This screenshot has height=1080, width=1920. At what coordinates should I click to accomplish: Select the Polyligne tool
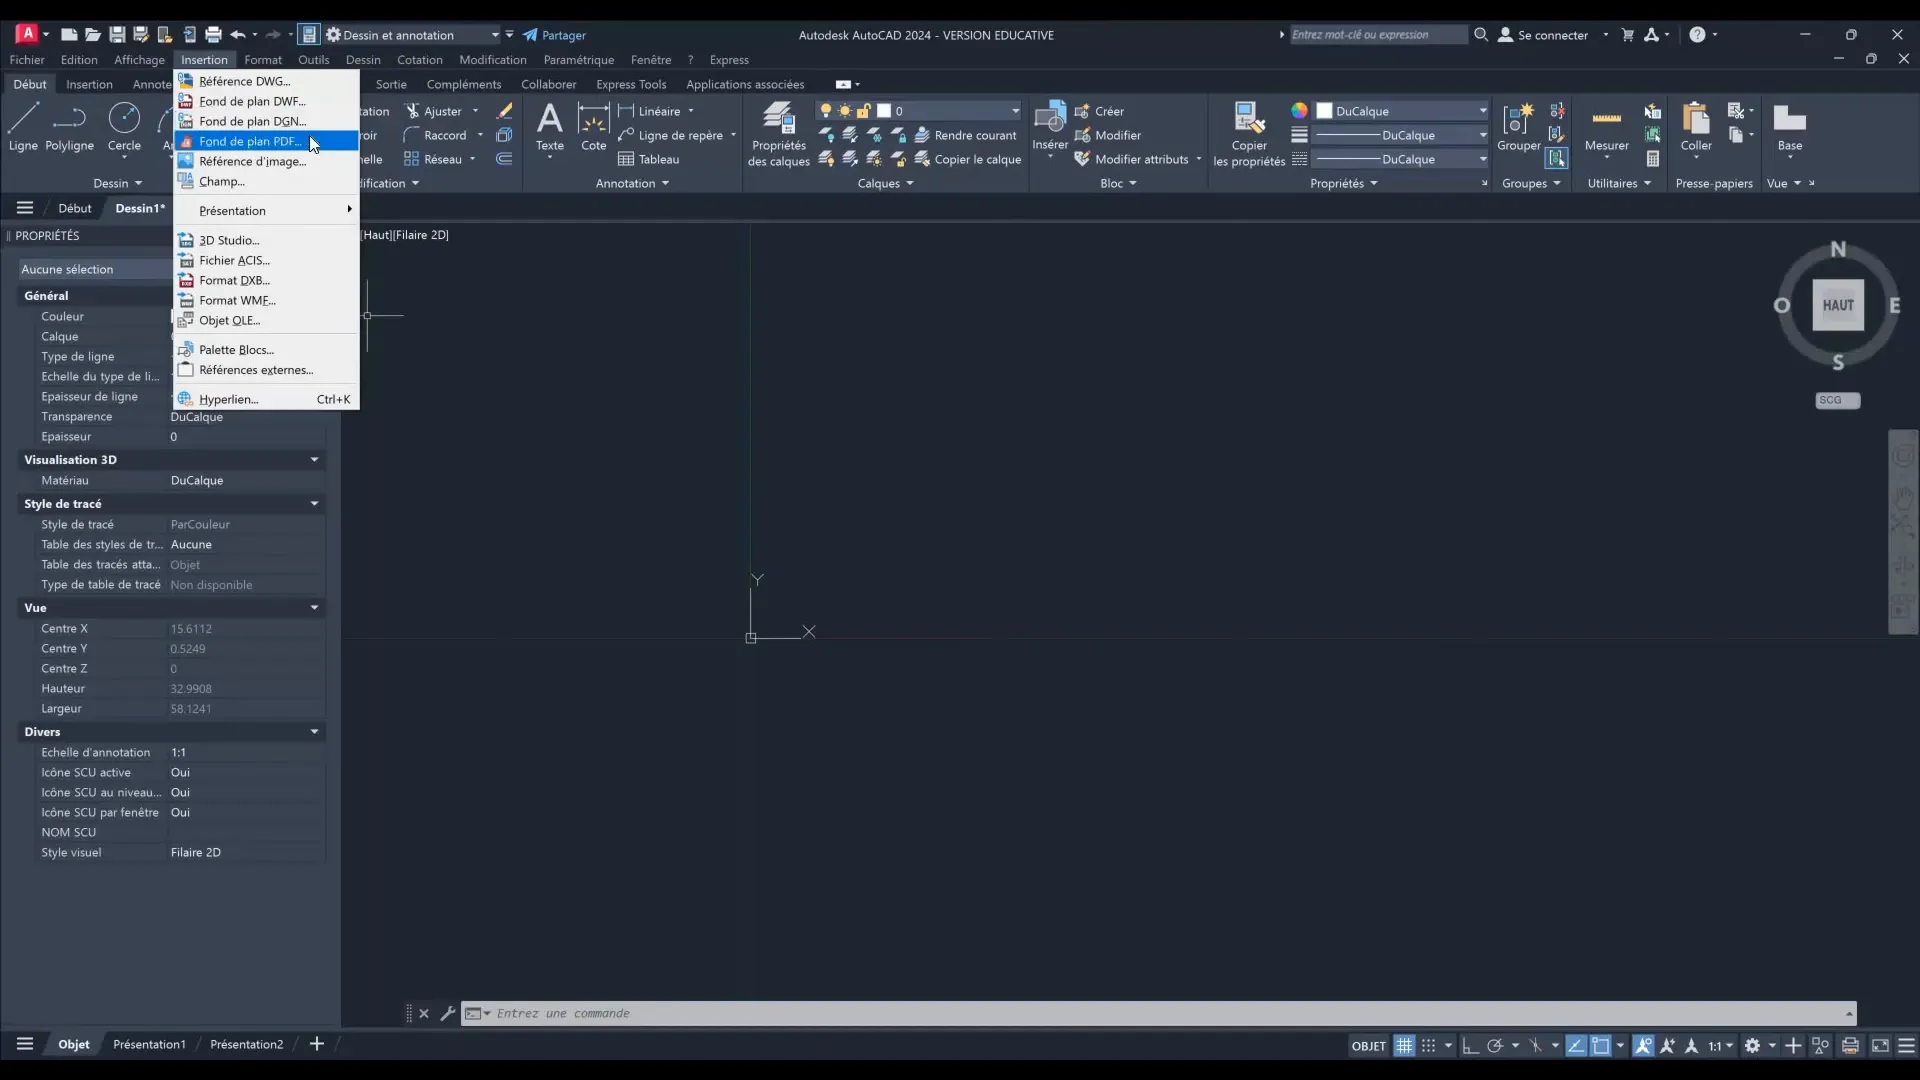click(69, 127)
